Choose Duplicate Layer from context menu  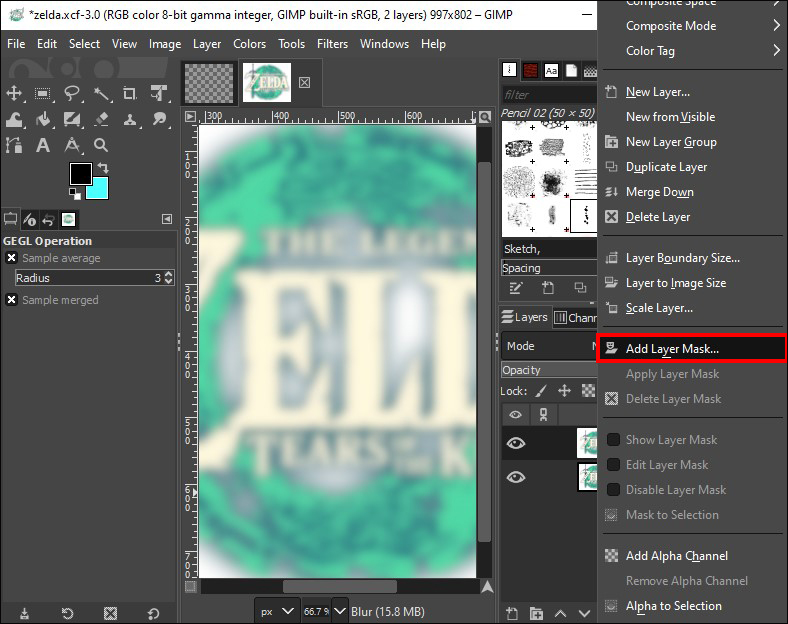tap(666, 167)
